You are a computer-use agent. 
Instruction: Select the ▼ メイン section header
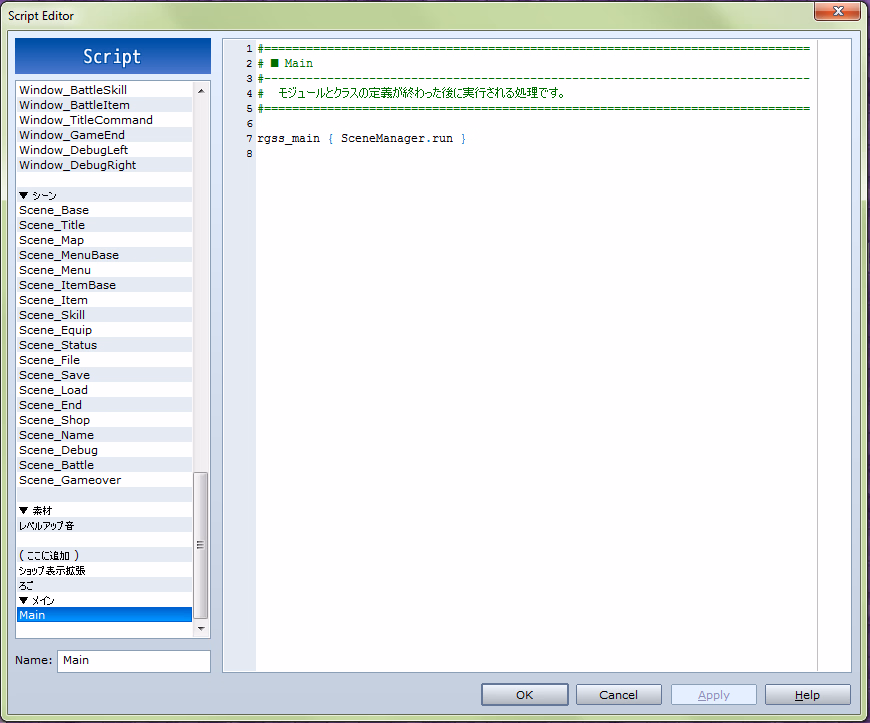click(x=37, y=600)
